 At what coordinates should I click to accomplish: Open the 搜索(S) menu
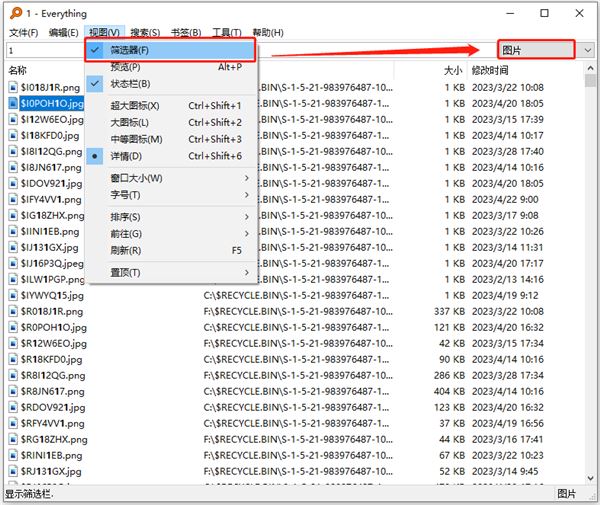(x=145, y=33)
